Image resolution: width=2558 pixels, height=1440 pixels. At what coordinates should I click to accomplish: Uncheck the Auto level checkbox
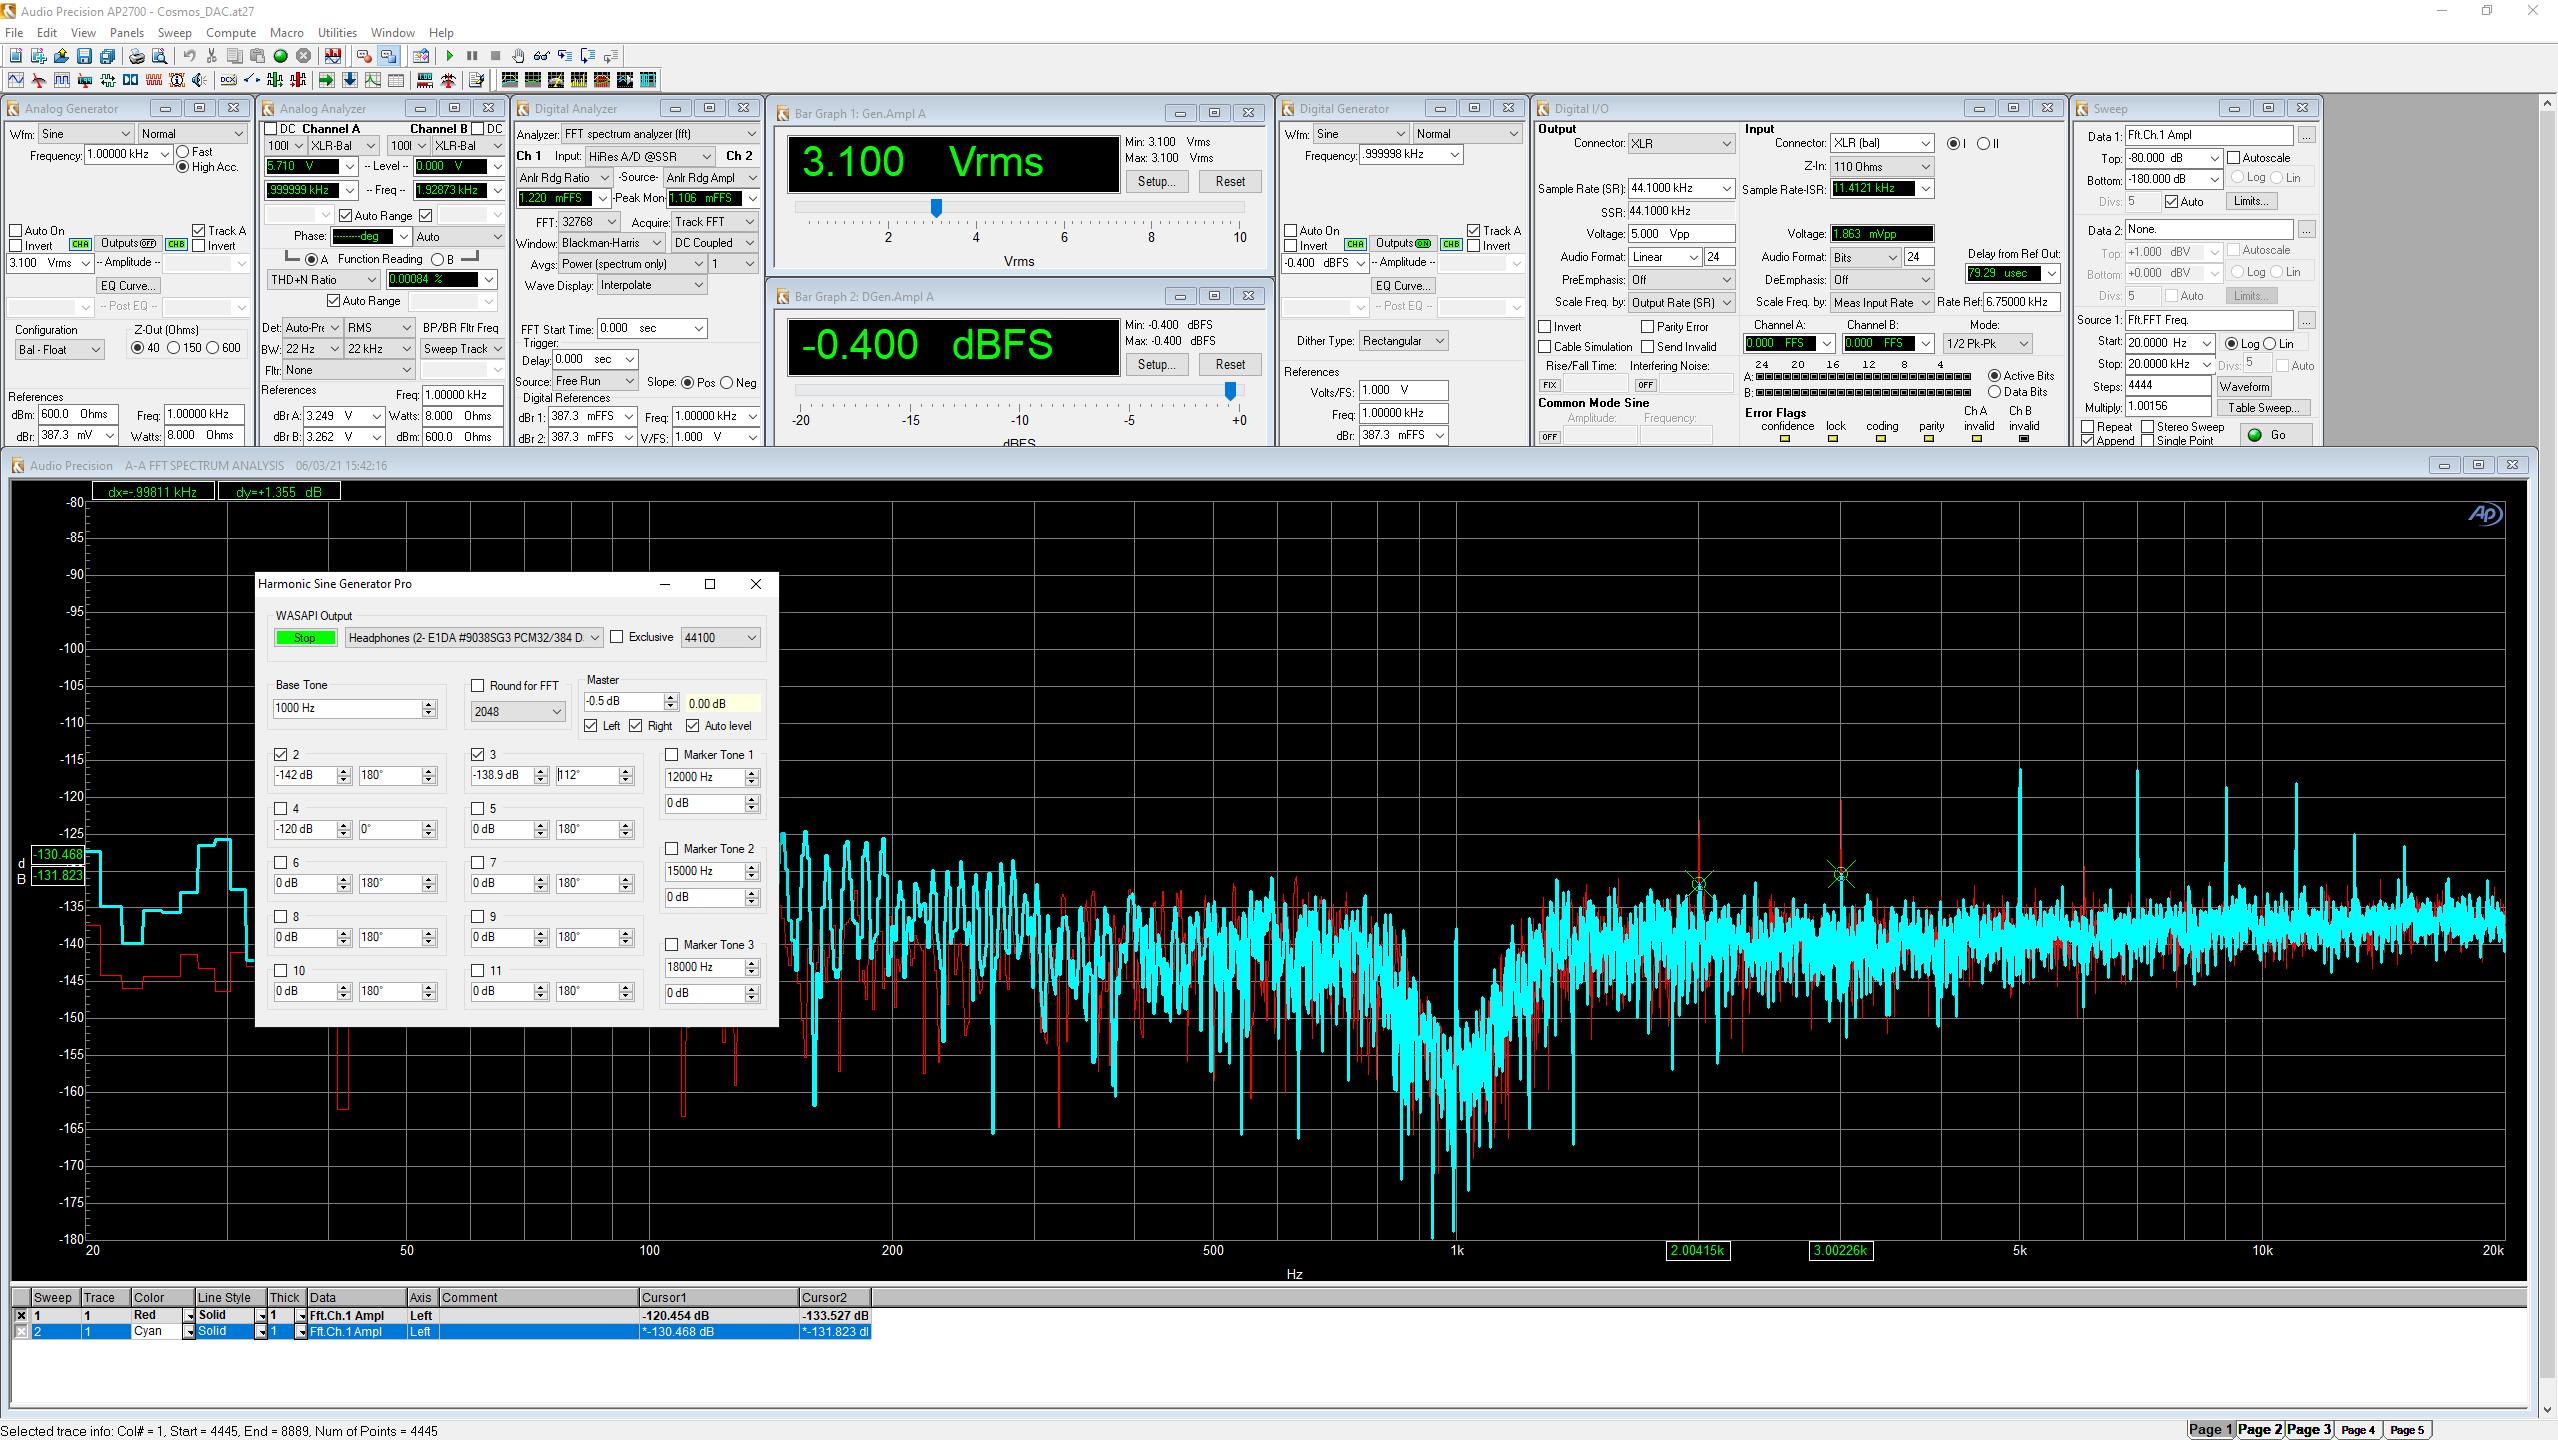693,726
